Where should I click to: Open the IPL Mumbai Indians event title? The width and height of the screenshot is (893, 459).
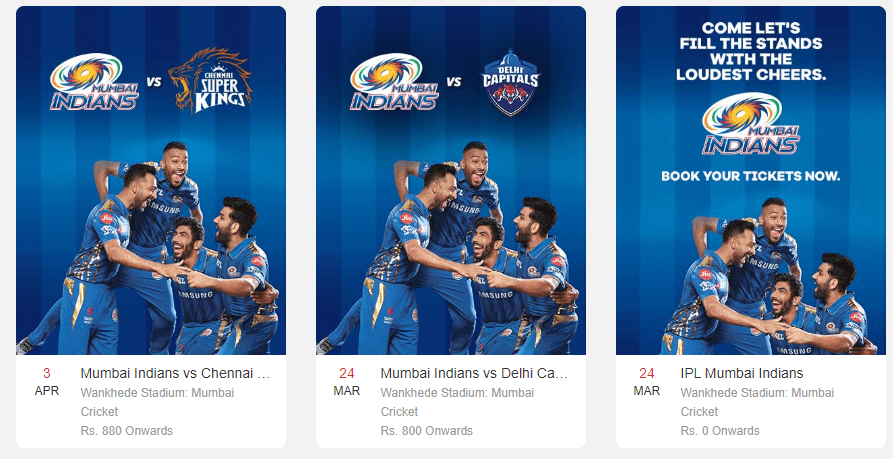(742, 373)
